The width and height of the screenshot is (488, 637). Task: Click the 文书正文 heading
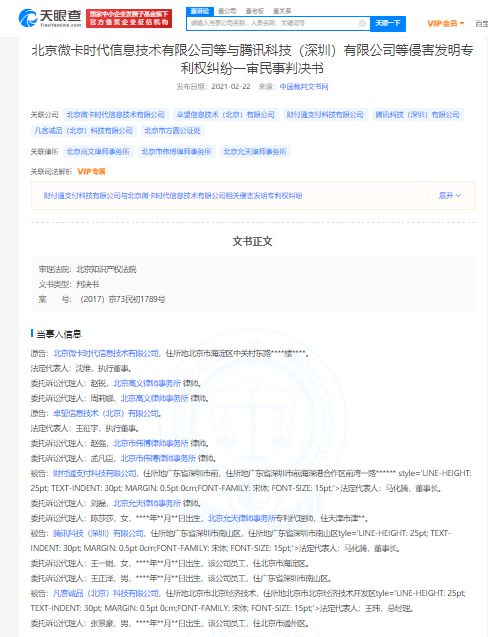click(252, 241)
